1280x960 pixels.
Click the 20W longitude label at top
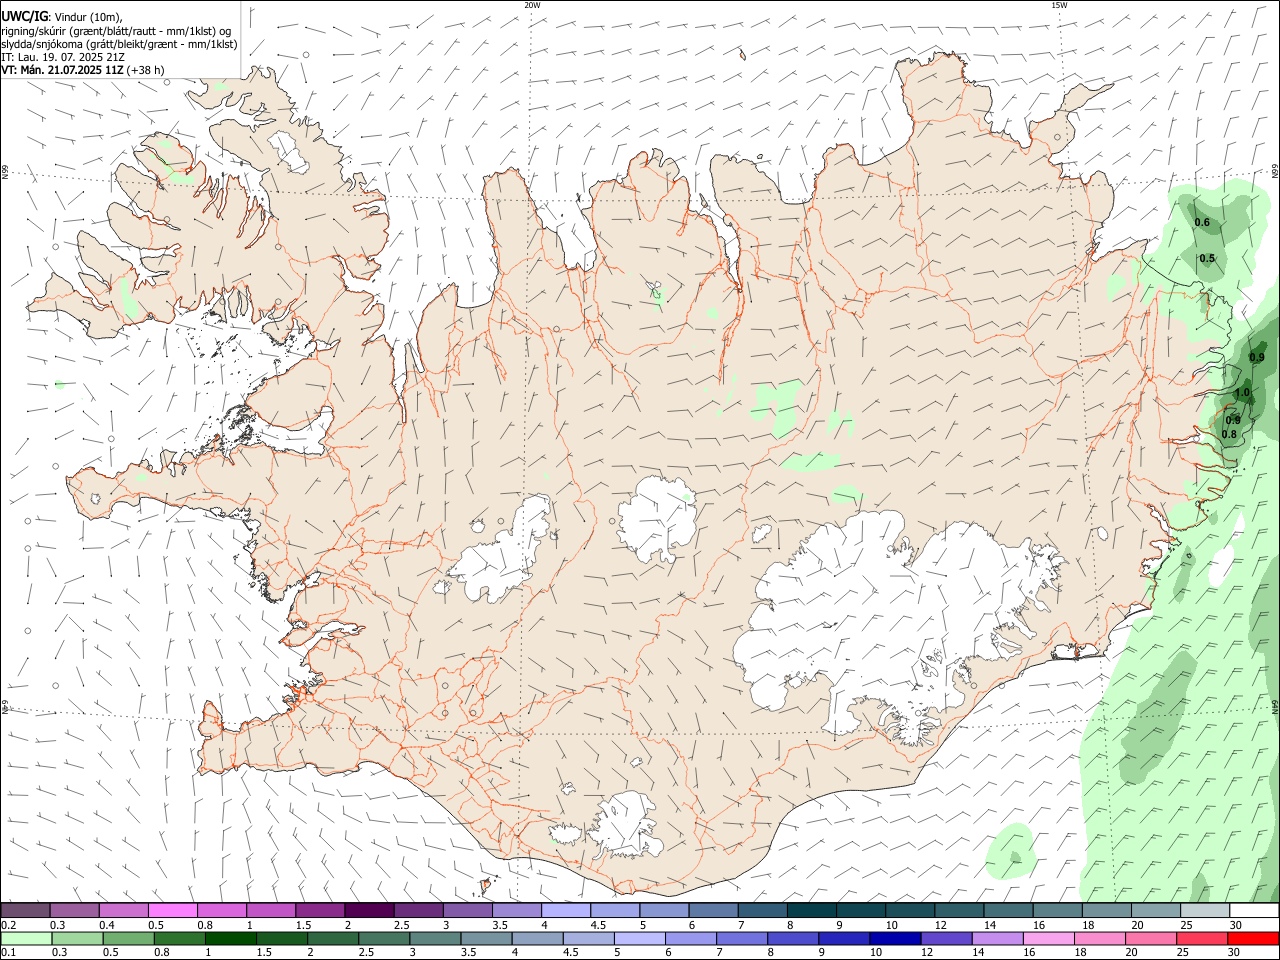pyautogui.click(x=532, y=5)
